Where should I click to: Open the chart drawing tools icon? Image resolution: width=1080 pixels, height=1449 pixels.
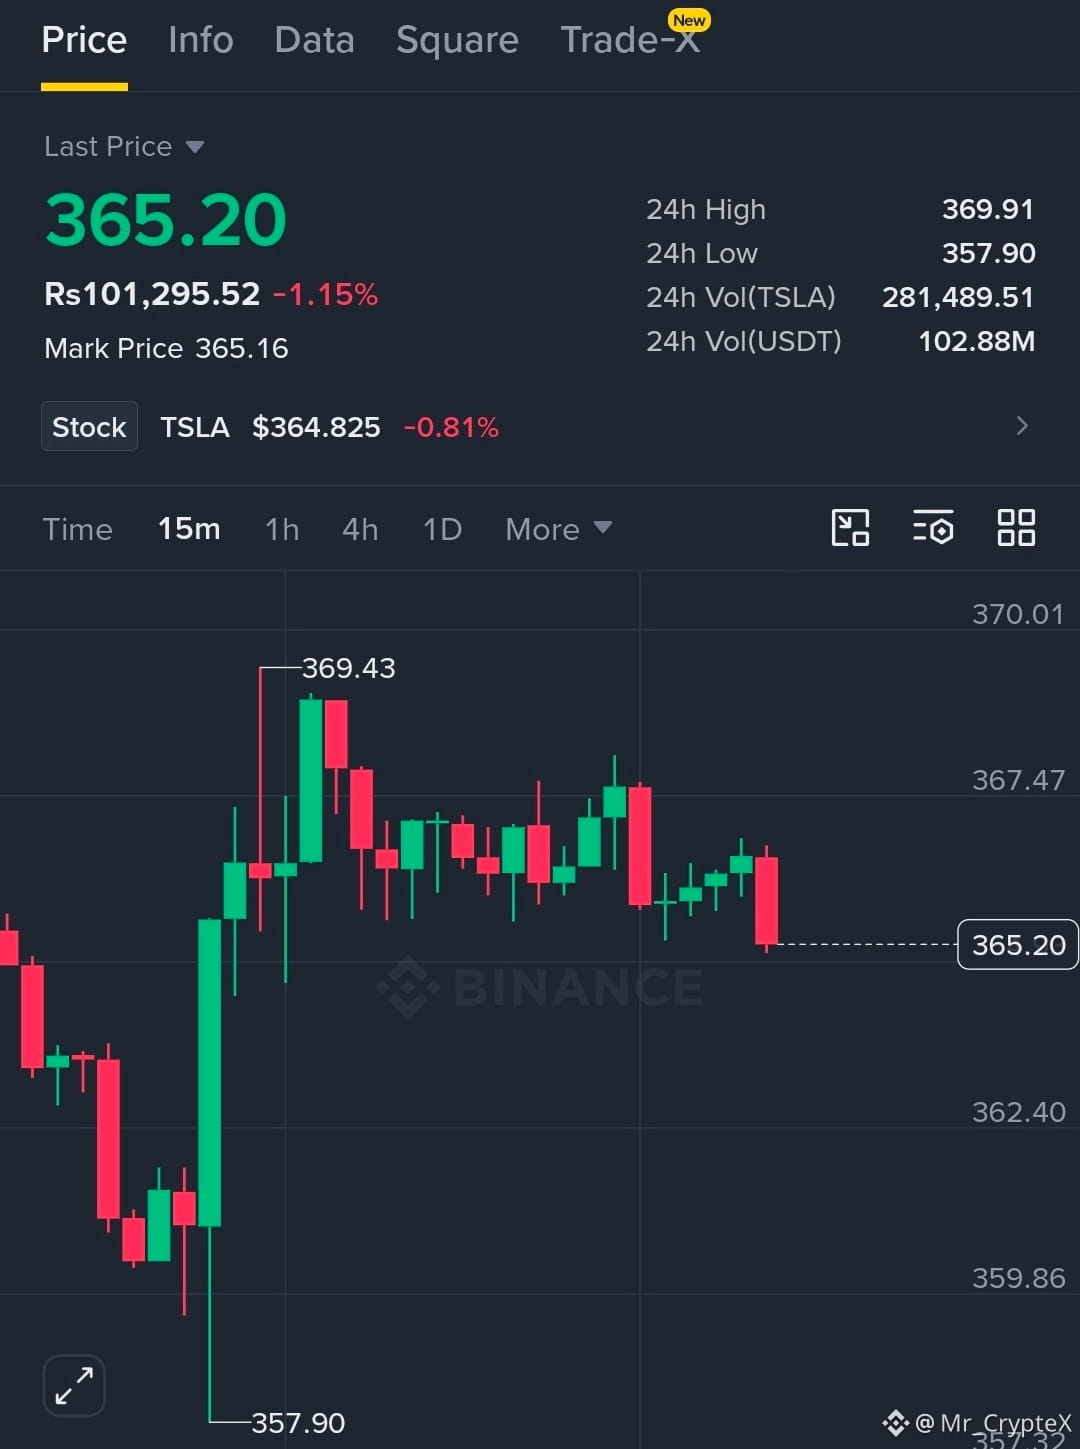click(850, 527)
